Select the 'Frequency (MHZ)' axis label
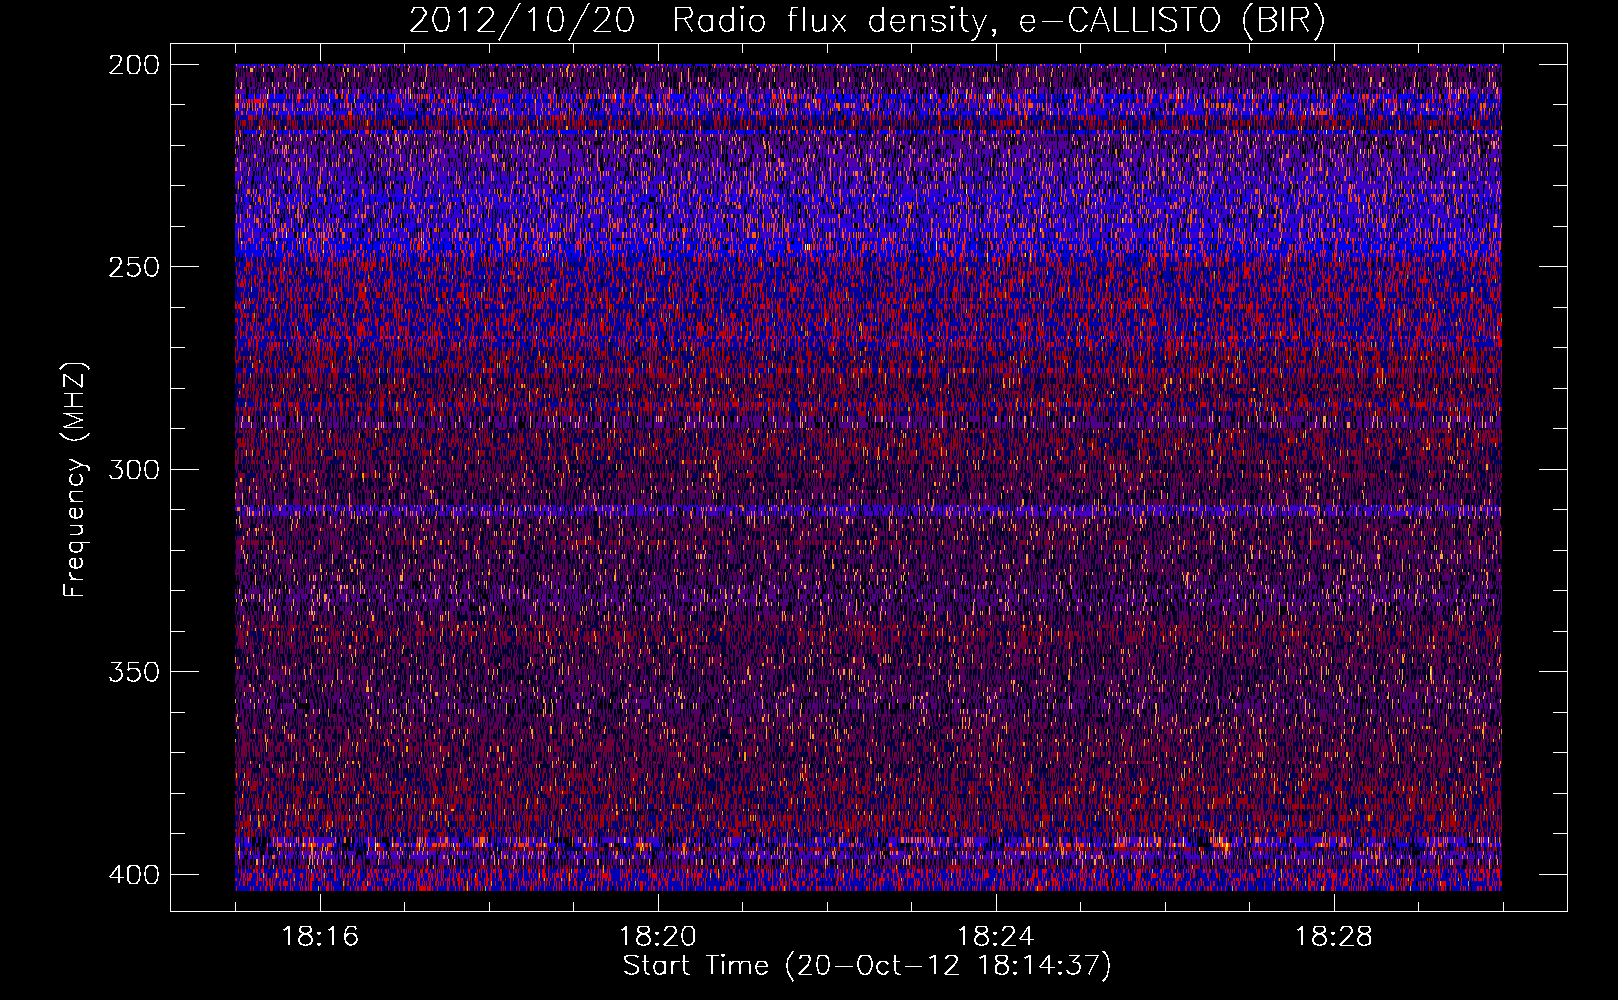This screenshot has width=1618, height=1000. pos(74,480)
